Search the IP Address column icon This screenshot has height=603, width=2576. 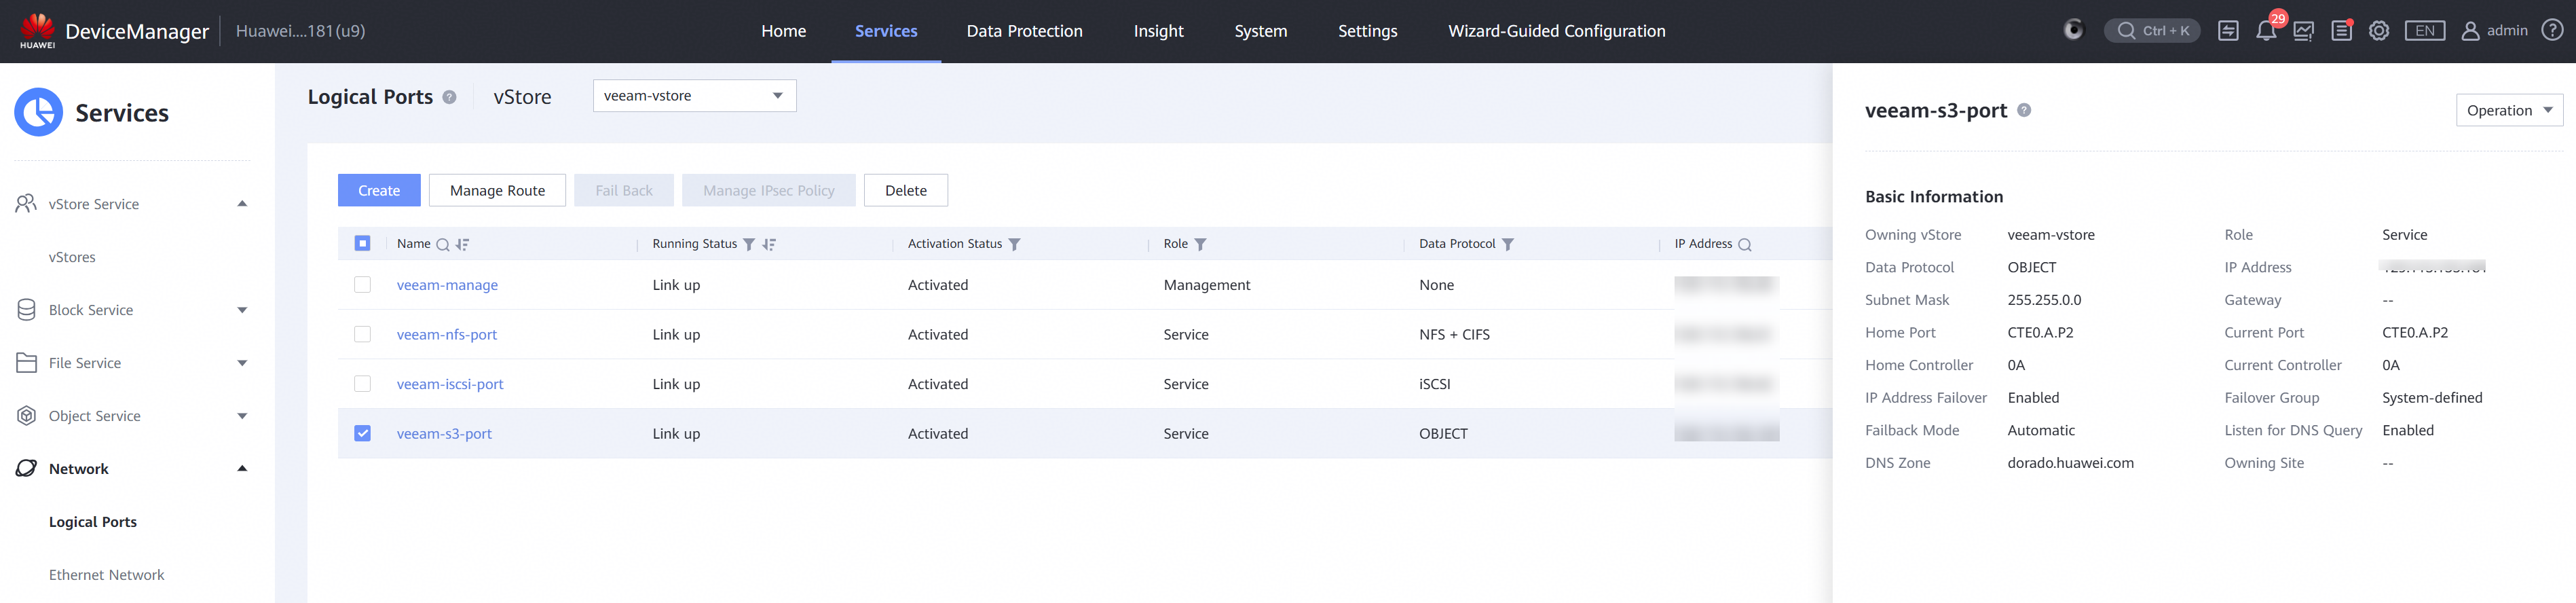tap(1745, 245)
